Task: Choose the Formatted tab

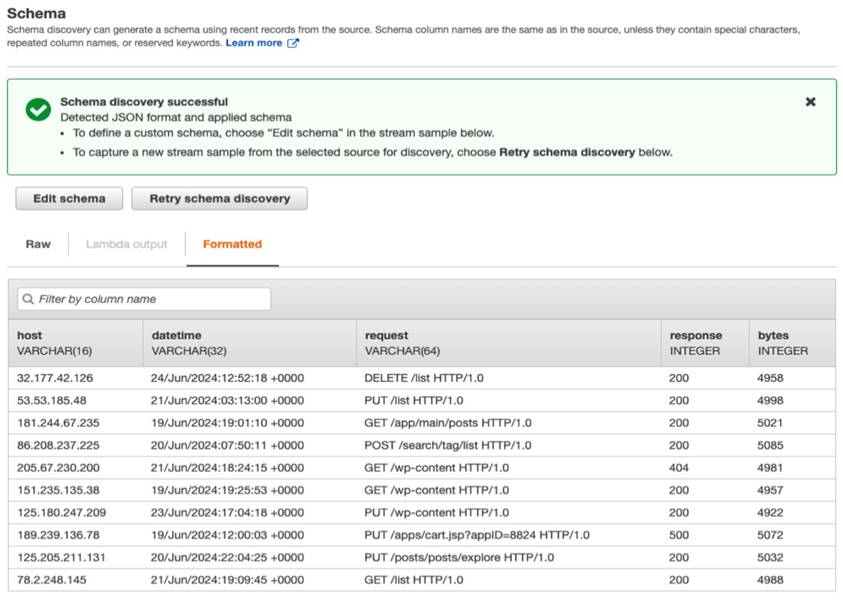Action: (x=232, y=244)
